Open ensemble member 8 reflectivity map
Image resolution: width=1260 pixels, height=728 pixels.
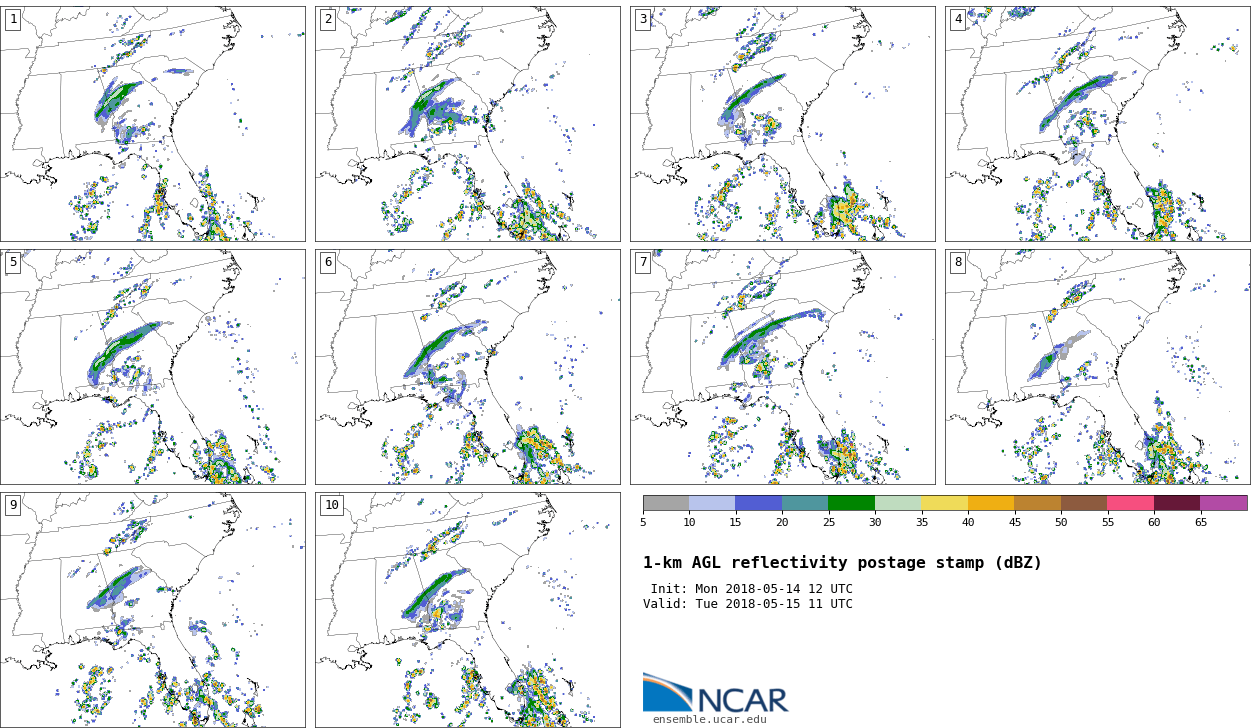tap(1097, 367)
